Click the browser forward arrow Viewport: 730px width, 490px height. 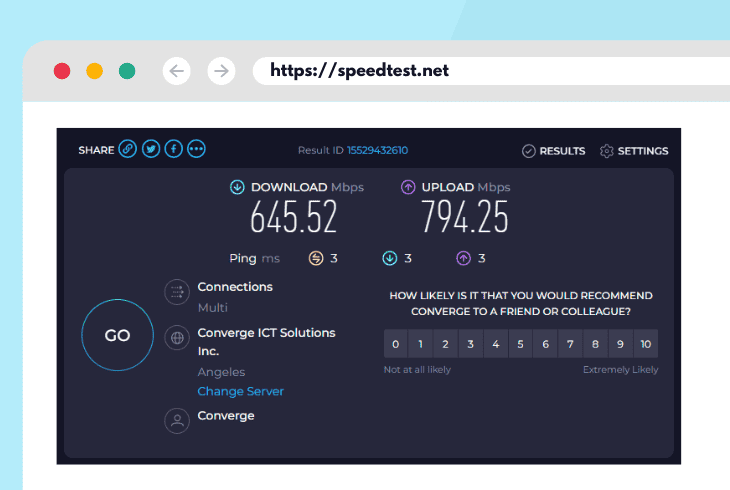tap(221, 71)
